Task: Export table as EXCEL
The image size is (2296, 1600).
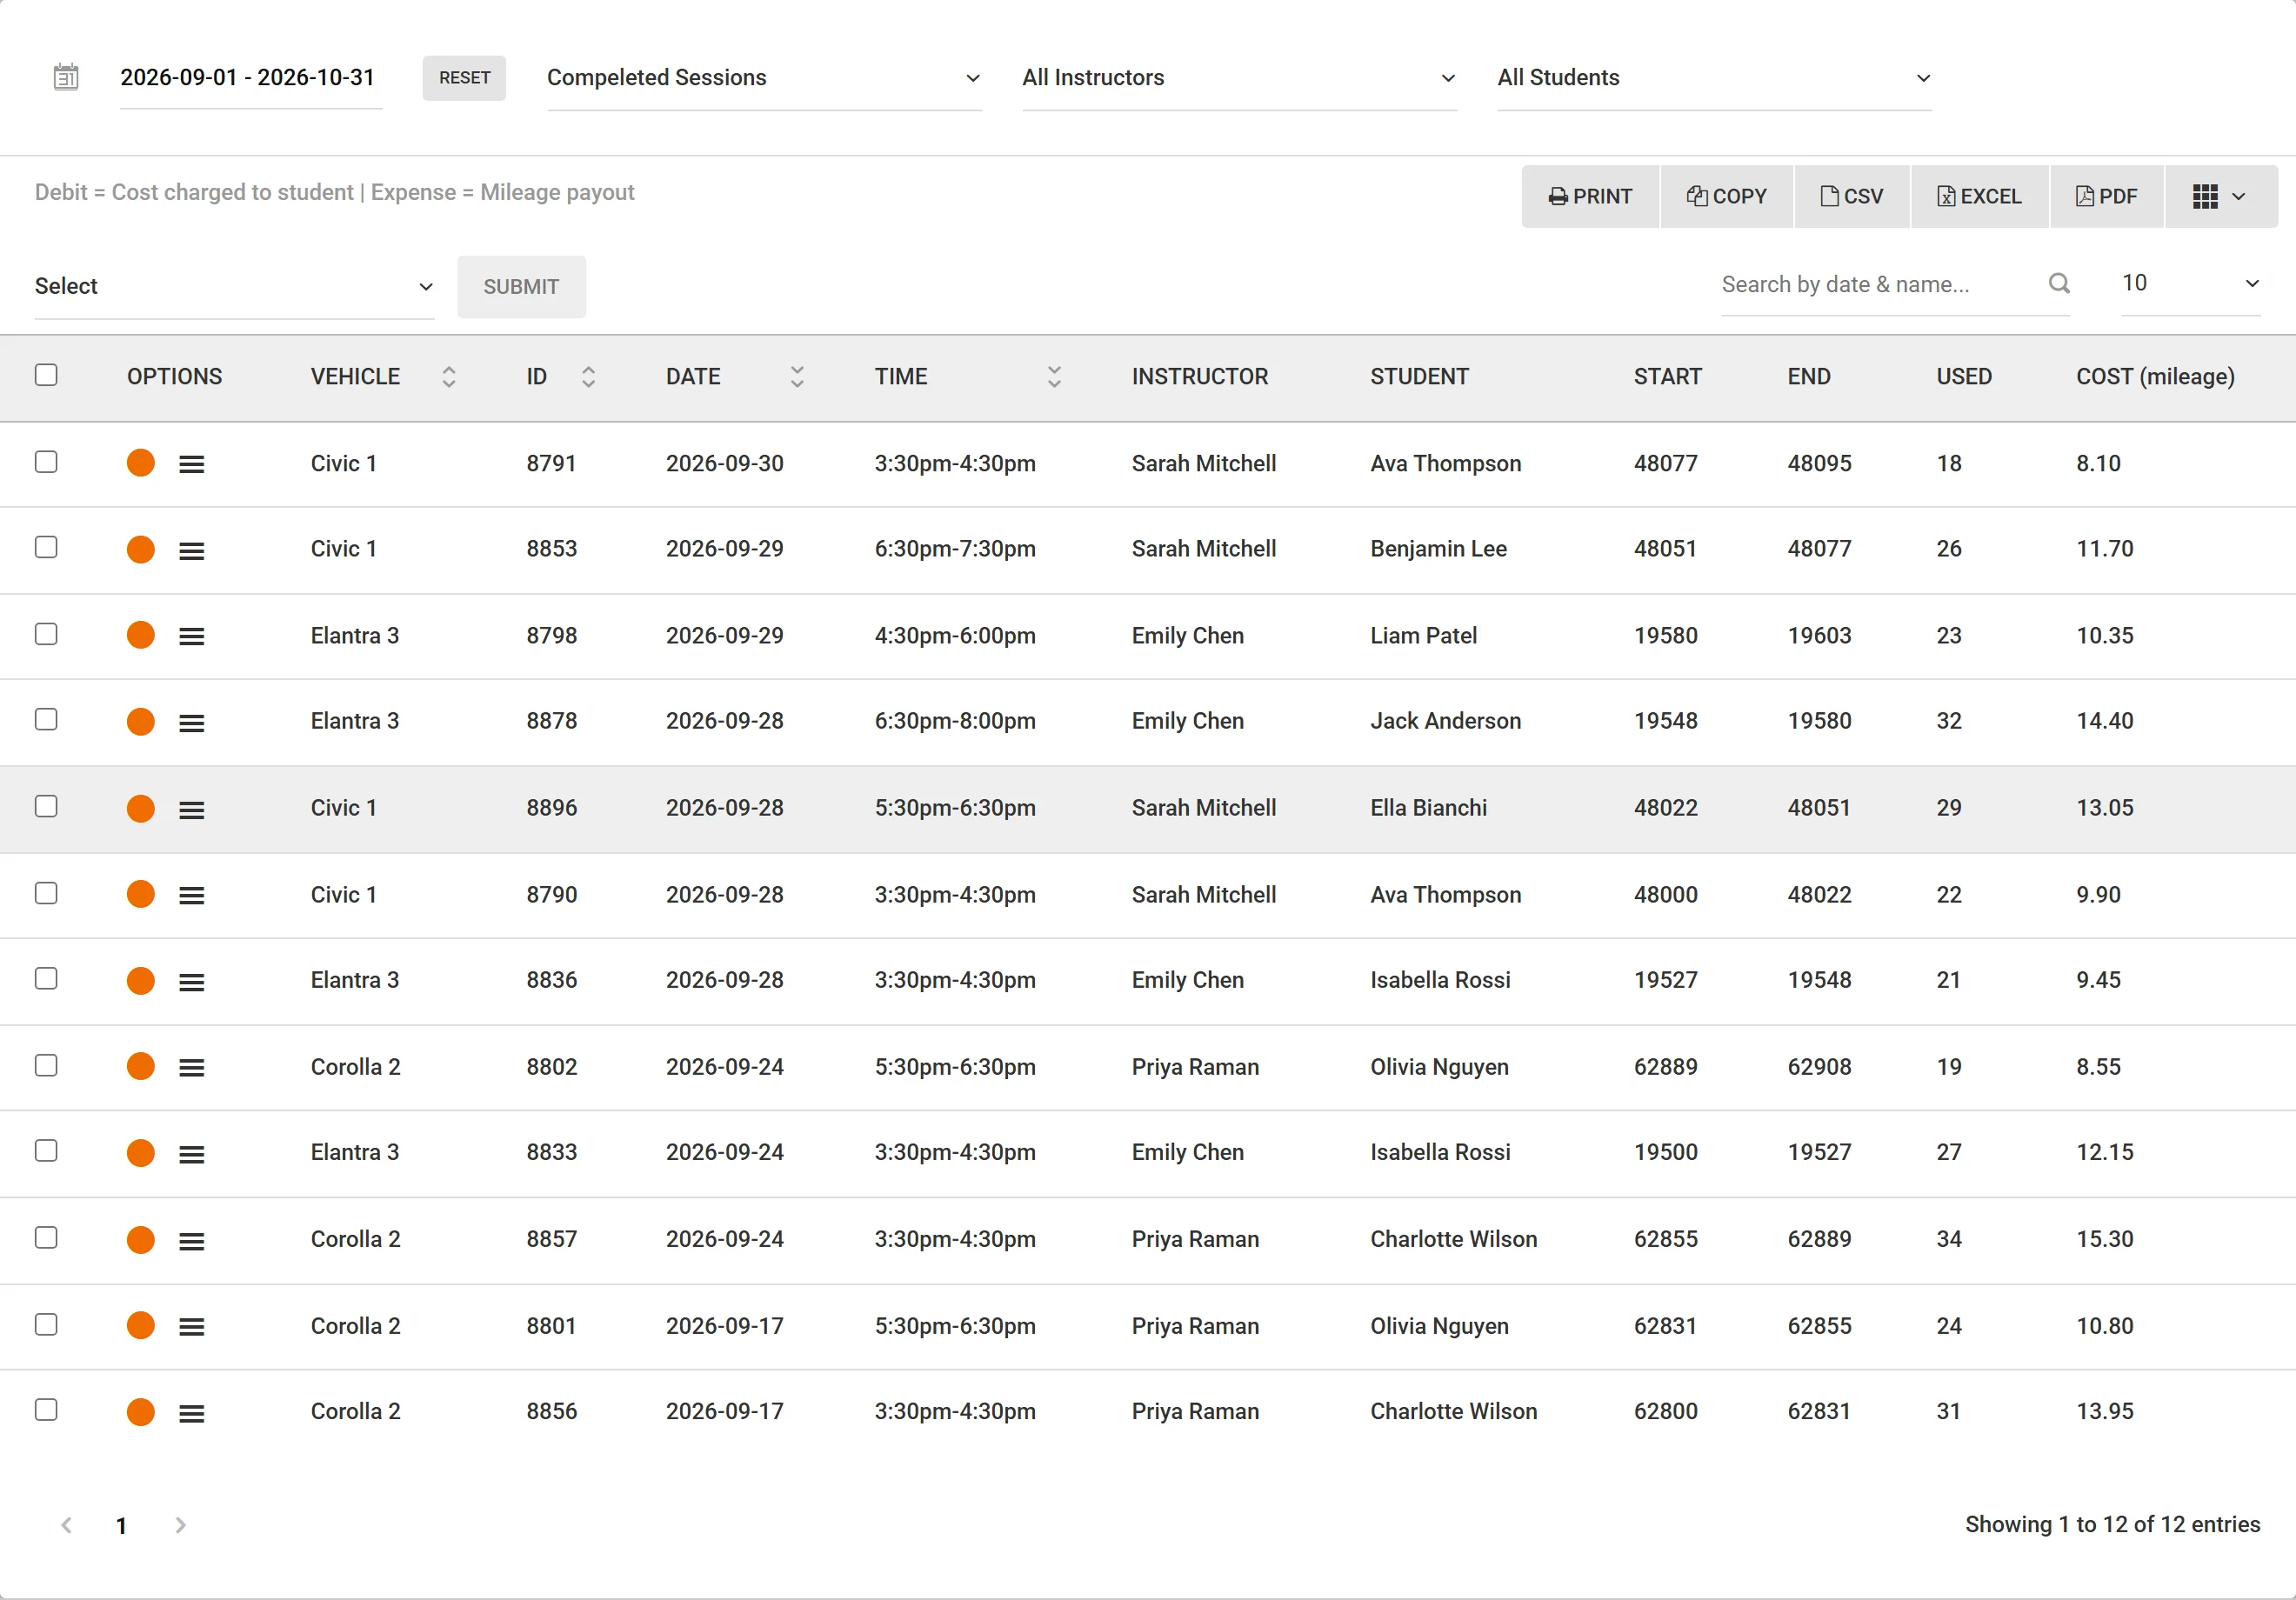Action: coord(1980,196)
